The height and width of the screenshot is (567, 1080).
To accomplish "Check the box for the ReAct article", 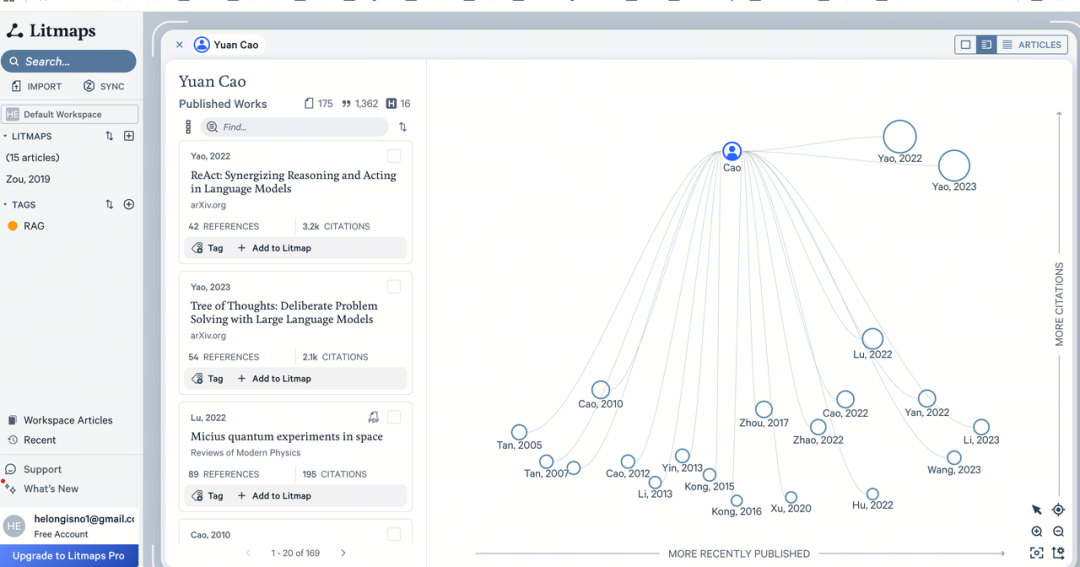I will [x=394, y=156].
